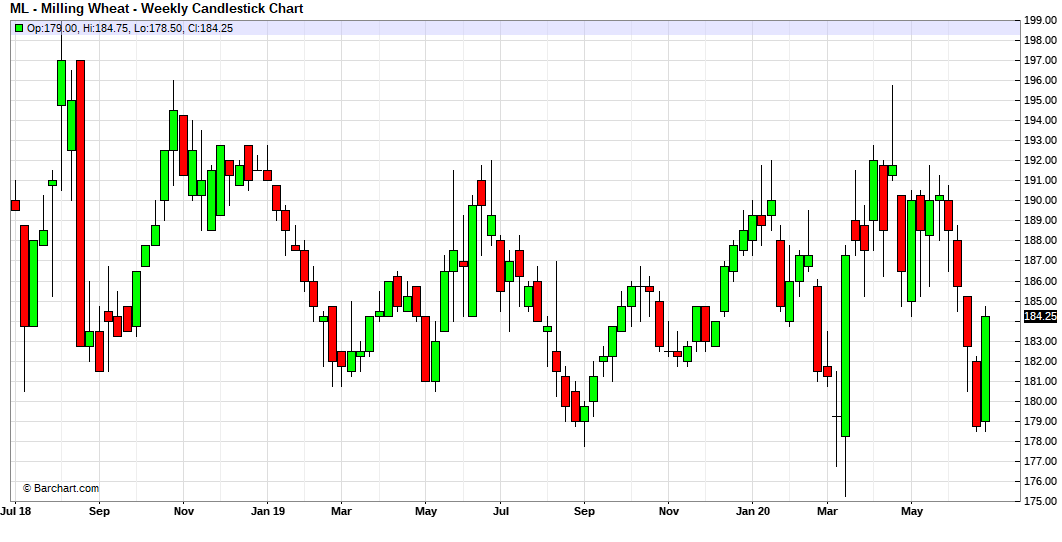Open the Barchart.com copyright link
The height and width of the screenshot is (542, 1062).
click(x=61, y=488)
